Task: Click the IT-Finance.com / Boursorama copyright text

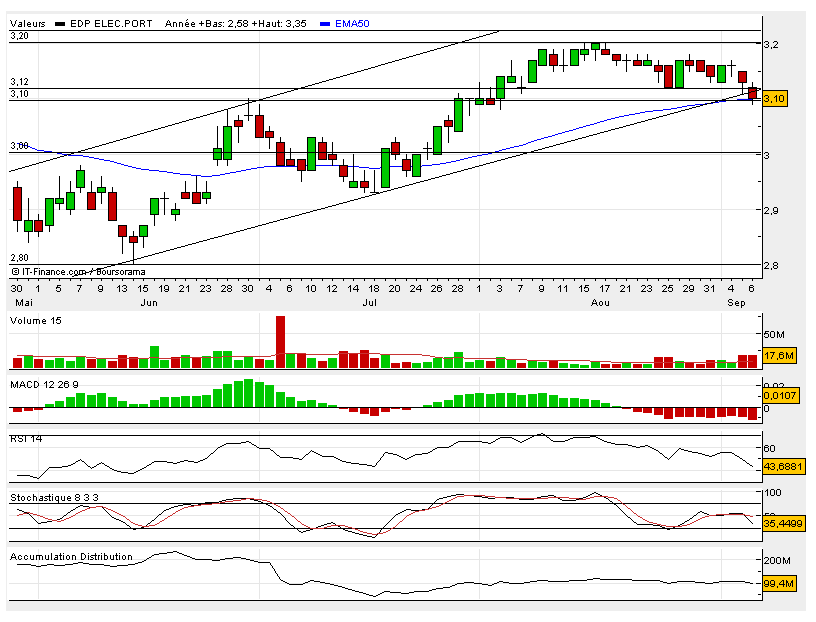Action: (x=78, y=272)
